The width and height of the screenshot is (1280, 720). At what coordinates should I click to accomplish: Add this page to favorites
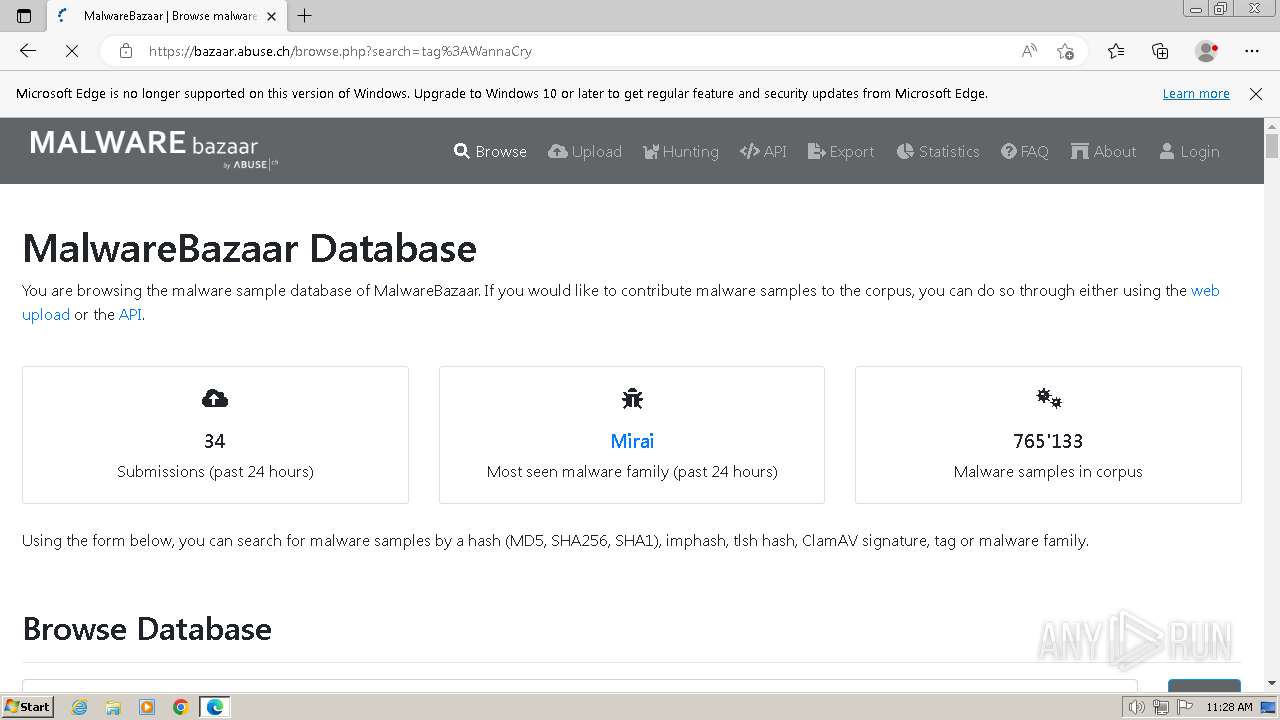pyautogui.click(x=1065, y=51)
